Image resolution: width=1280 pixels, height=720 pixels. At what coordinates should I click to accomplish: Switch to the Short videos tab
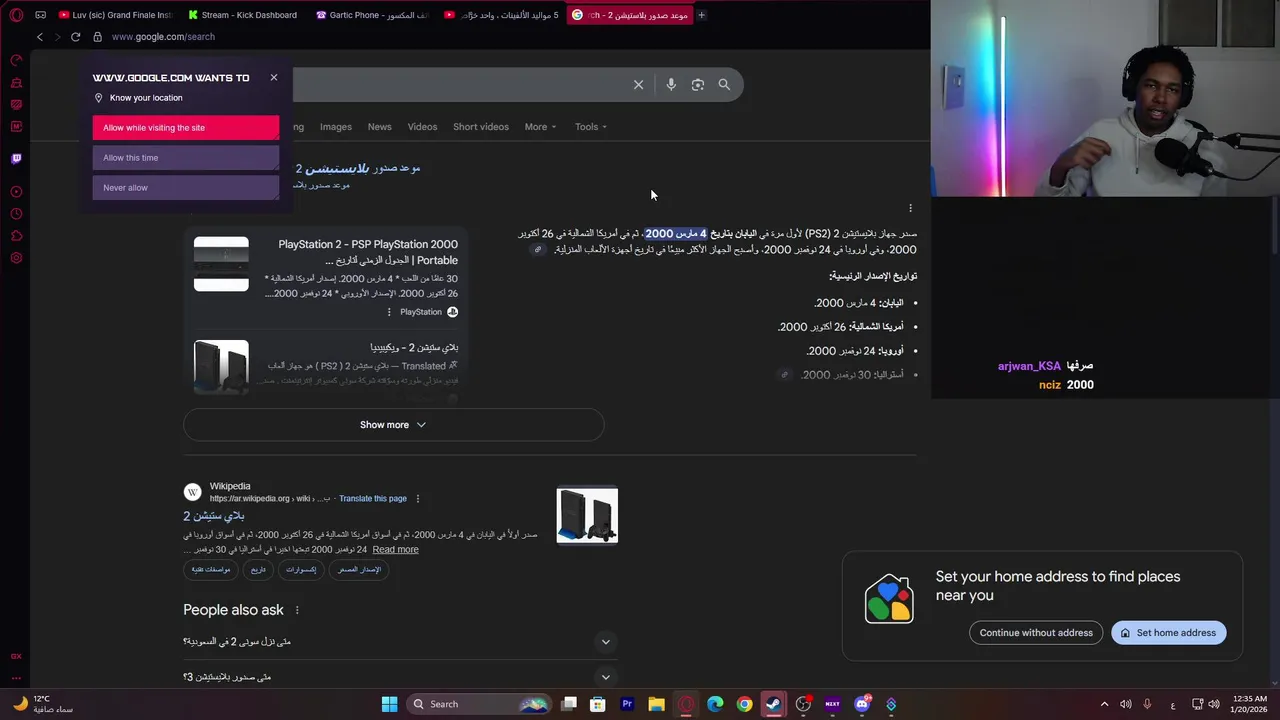(480, 127)
